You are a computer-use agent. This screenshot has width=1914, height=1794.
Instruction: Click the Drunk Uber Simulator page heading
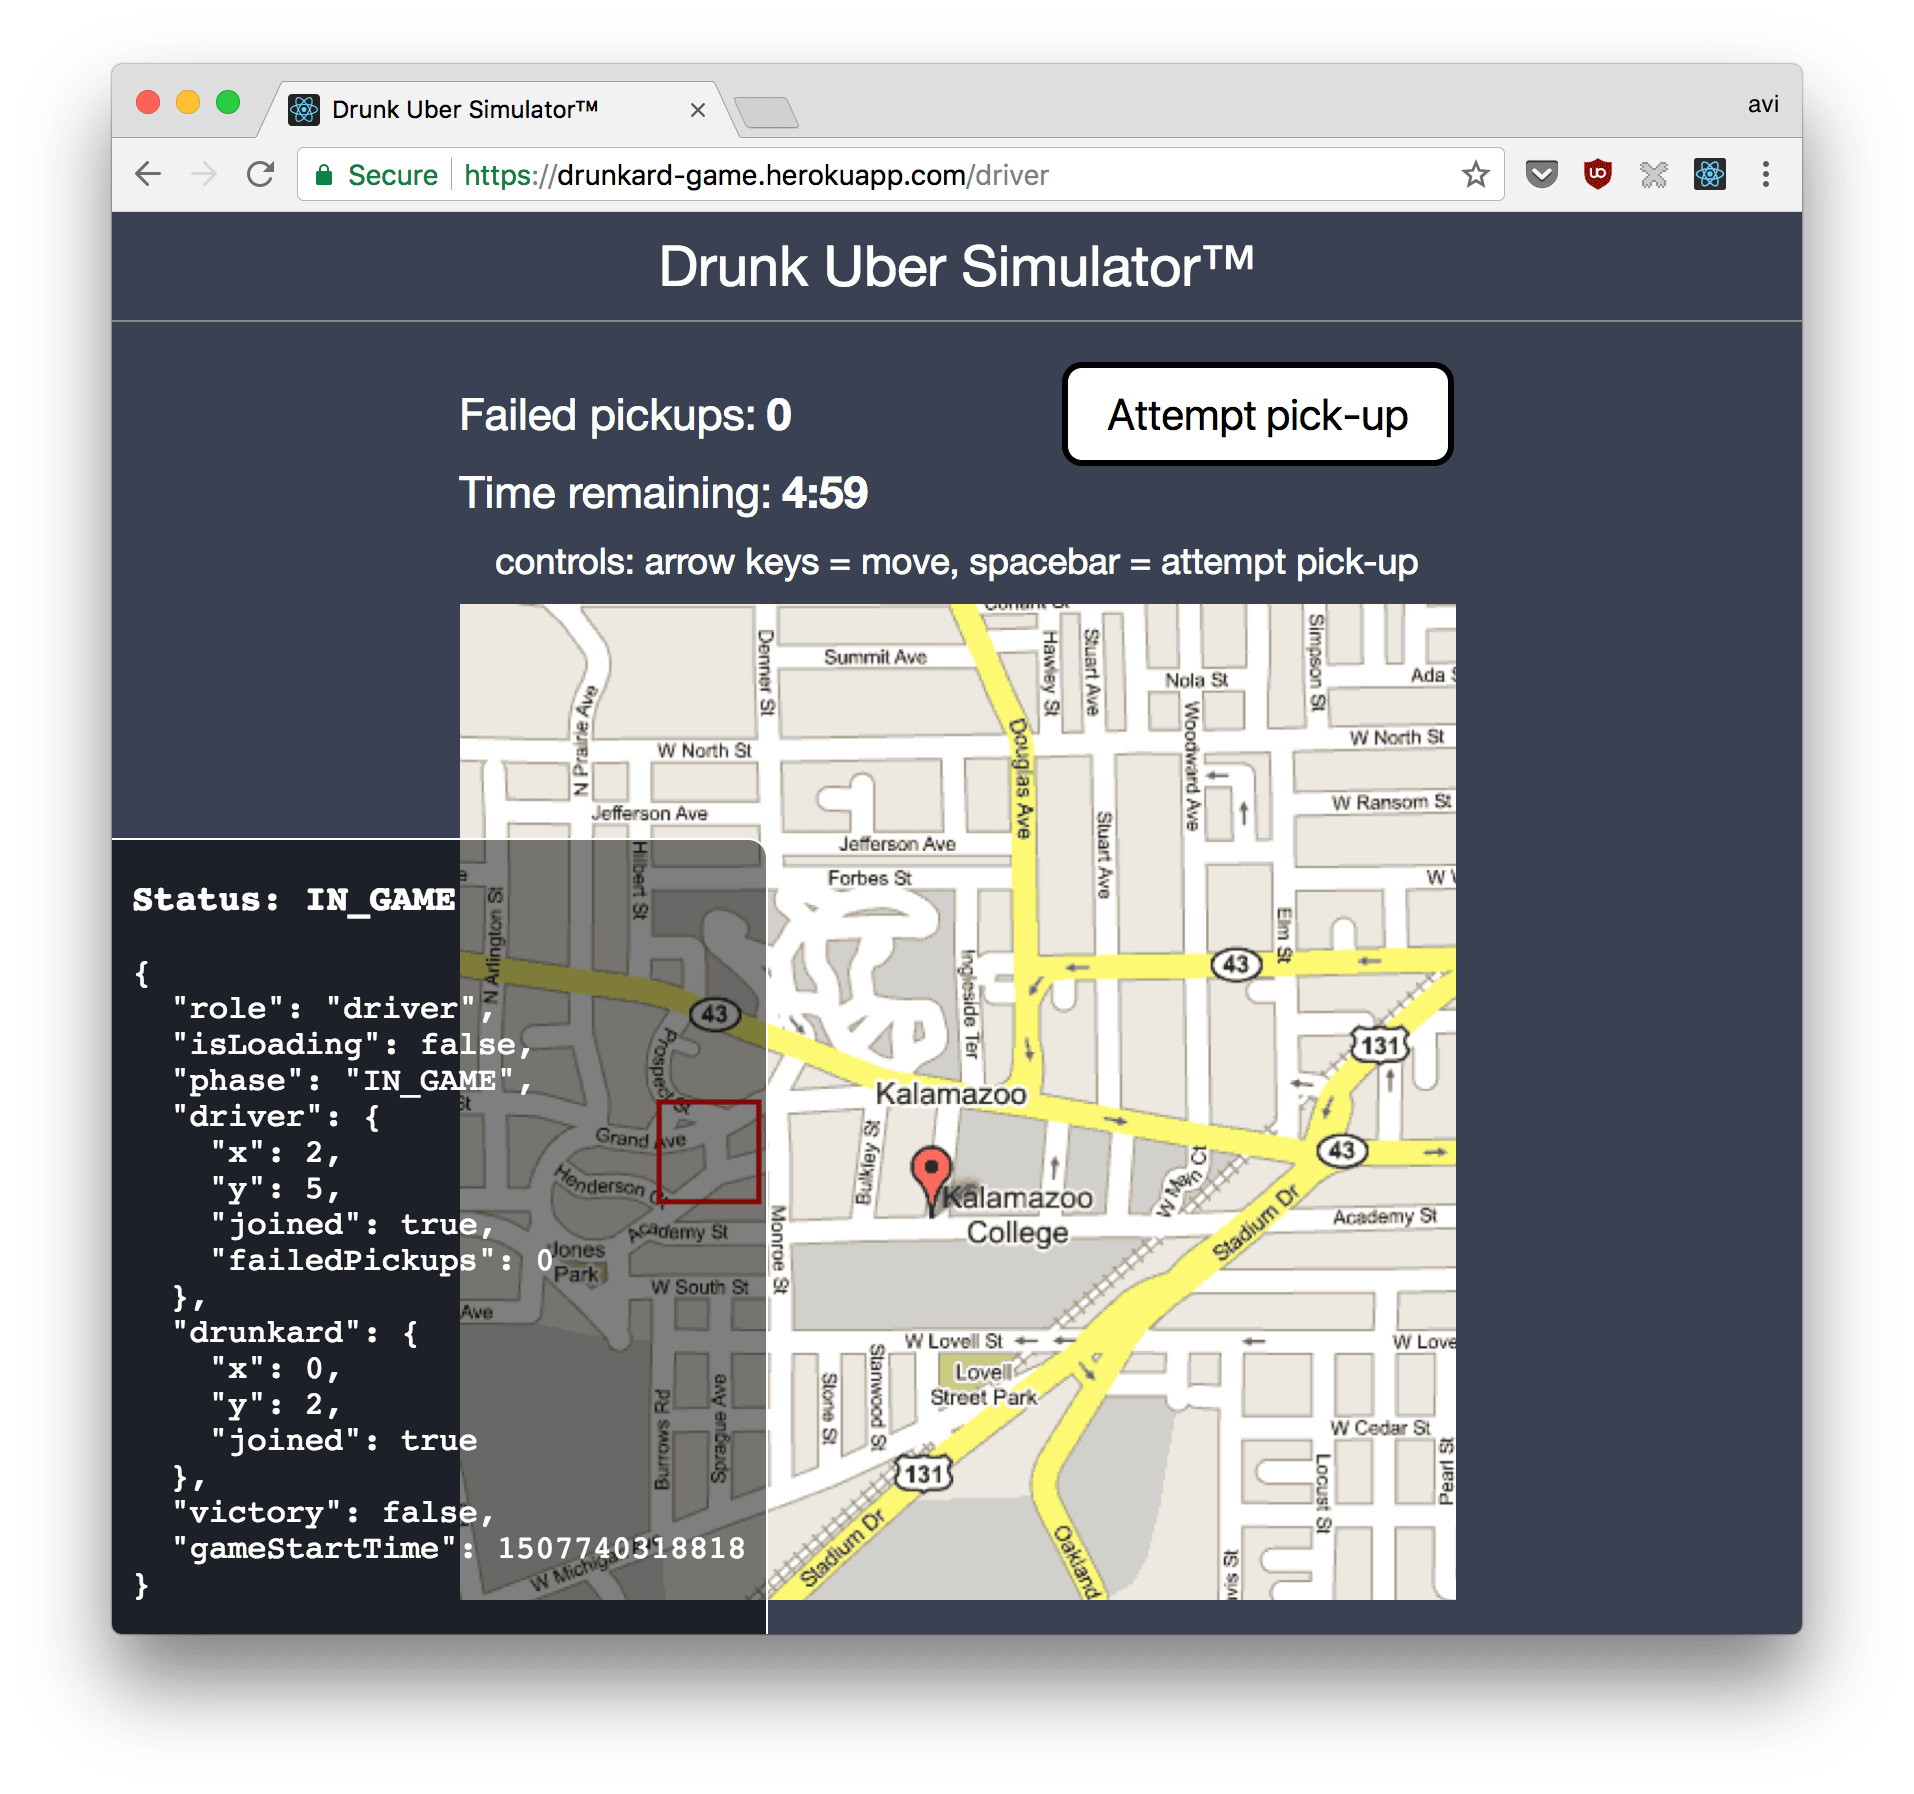[956, 267]
